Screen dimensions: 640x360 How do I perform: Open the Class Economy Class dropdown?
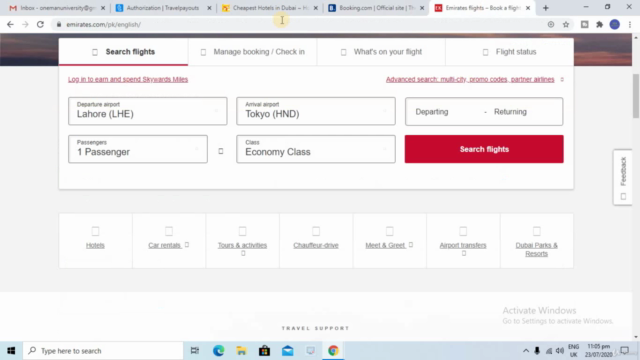pyautogui.click(x=316, y=149)
